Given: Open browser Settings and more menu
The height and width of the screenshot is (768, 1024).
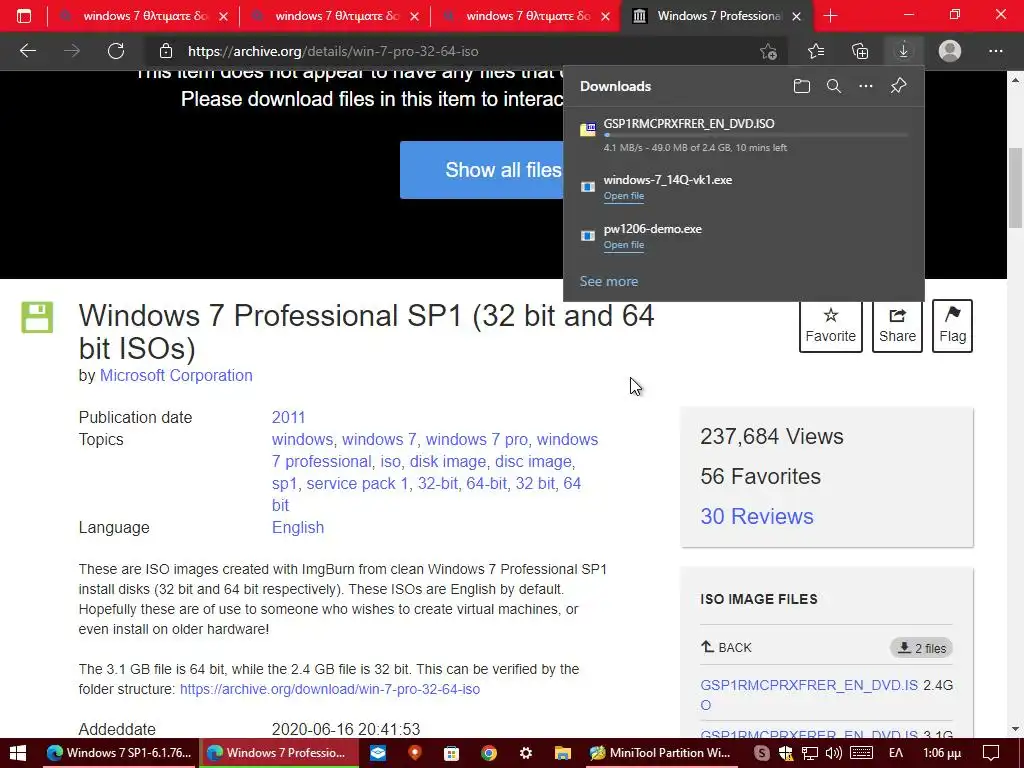Looking at the screenshot, I should (x=995, y=51).
